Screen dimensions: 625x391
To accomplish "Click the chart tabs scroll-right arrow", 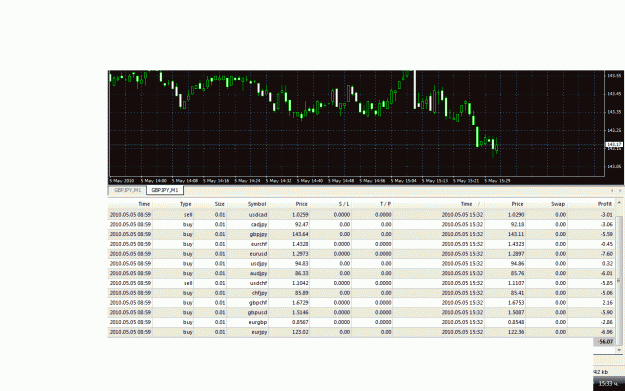I will pos(620,191).
